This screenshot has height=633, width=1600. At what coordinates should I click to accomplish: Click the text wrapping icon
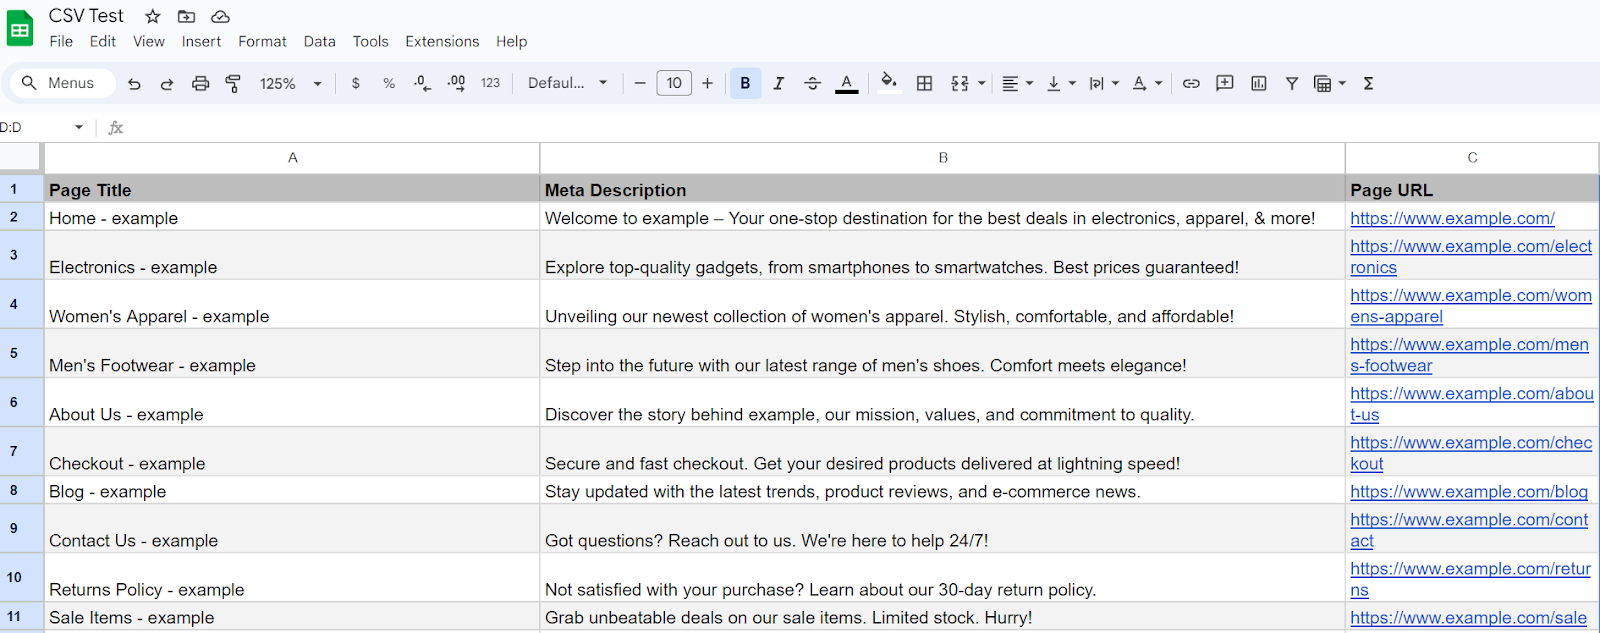[x=1097, y=84]
